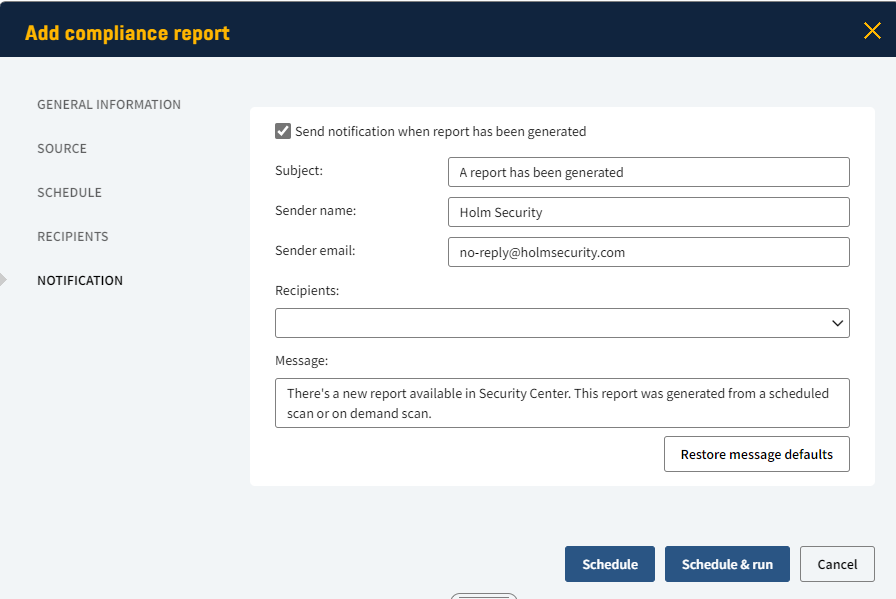Viewport: 896px width, 599px height.
Task: Click the Sender email input box
Action: [648, 252]
